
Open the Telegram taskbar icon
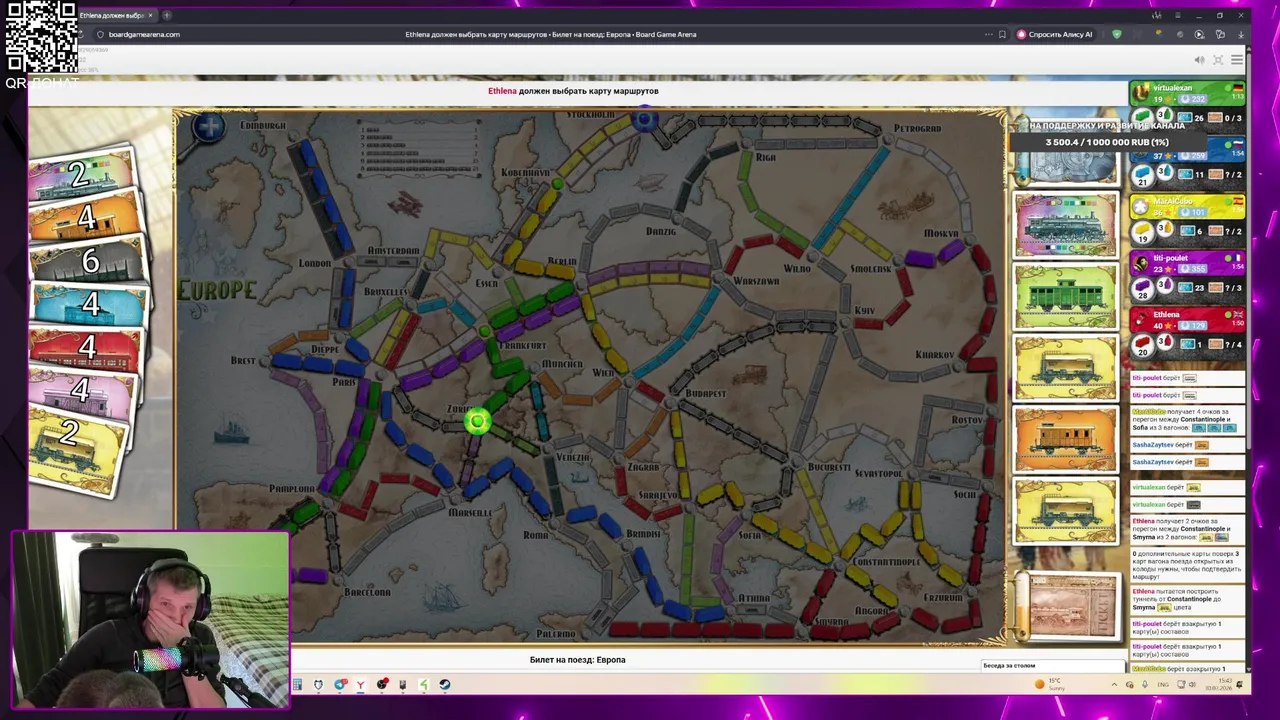pos(340,685)
